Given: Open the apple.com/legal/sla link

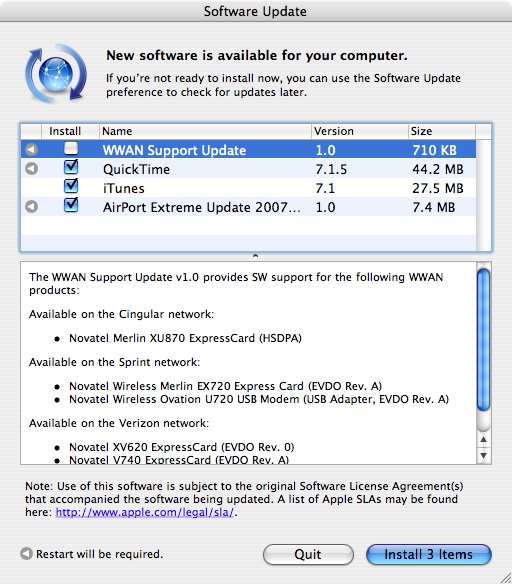Looking at the screenshot, I should (x=144, y=512).
